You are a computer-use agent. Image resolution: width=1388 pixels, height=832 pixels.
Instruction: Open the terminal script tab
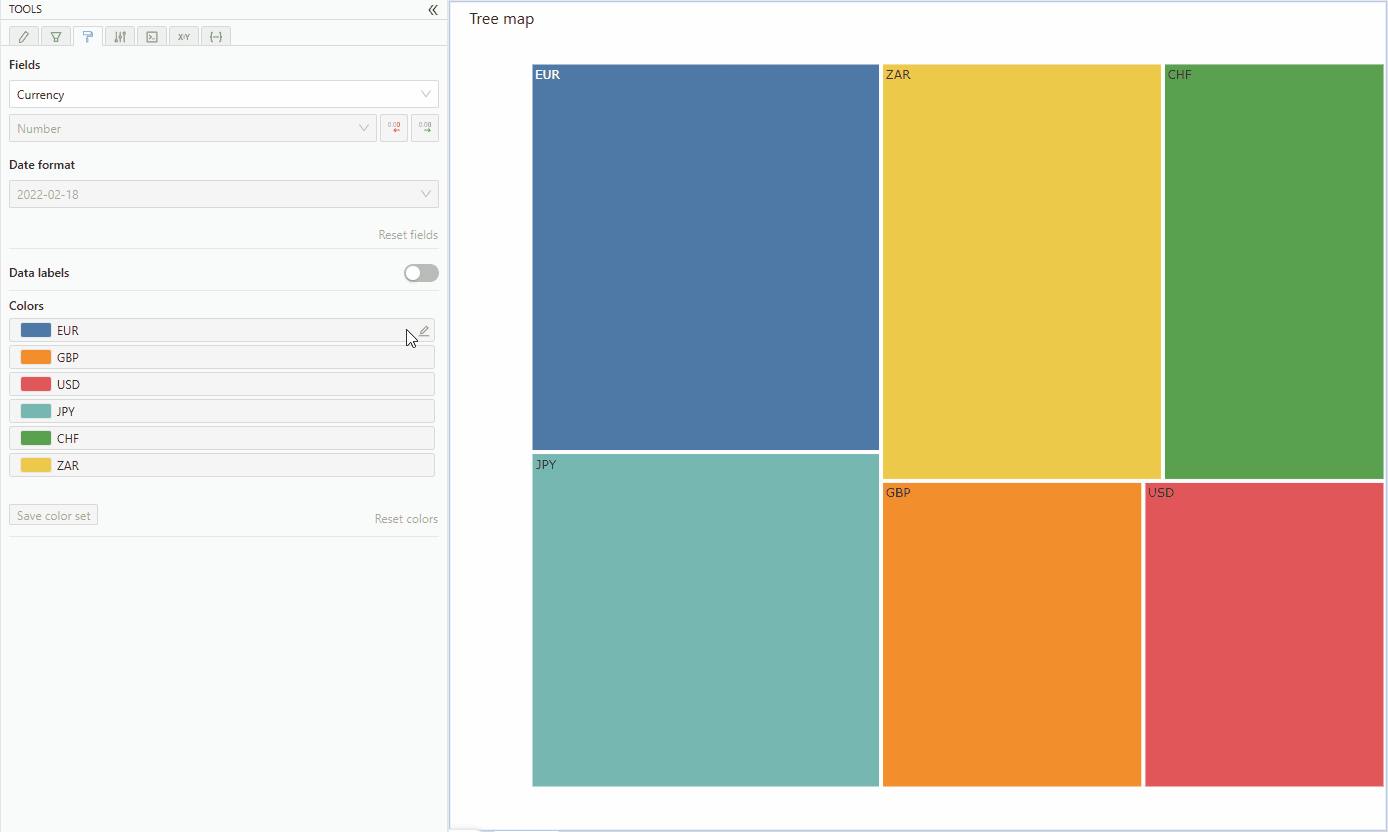pyautogui.click(x=152, y=37)
